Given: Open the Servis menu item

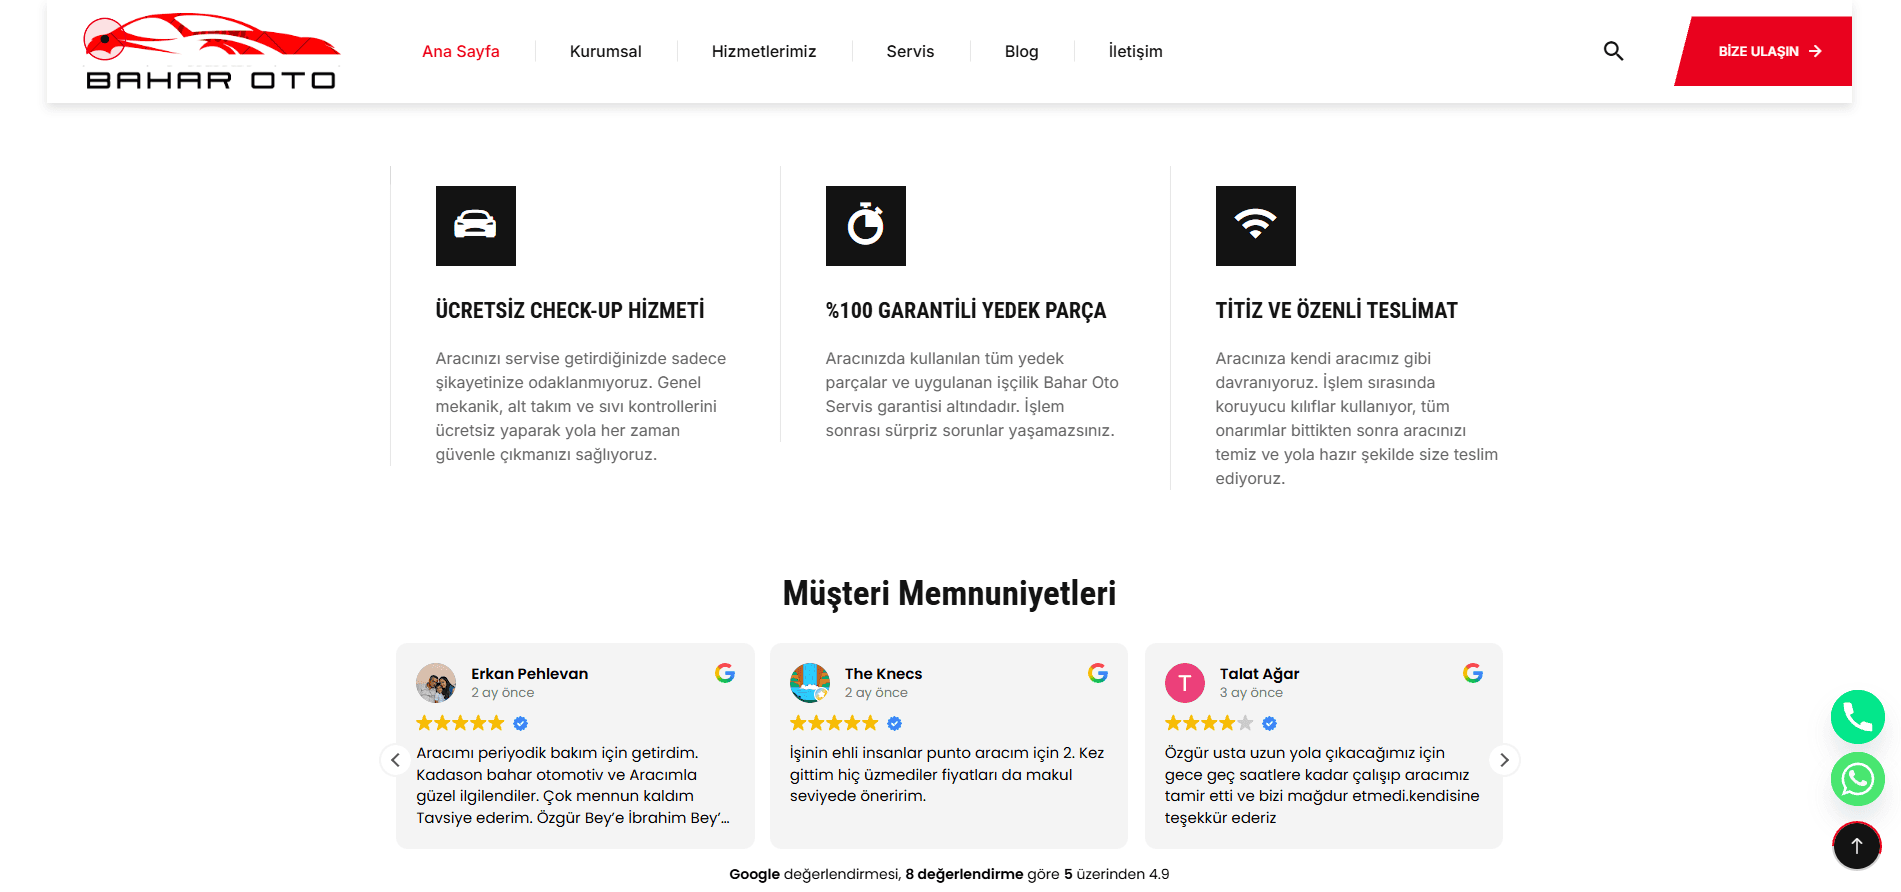Looking at the screenshot, I should tap(910, 51).
